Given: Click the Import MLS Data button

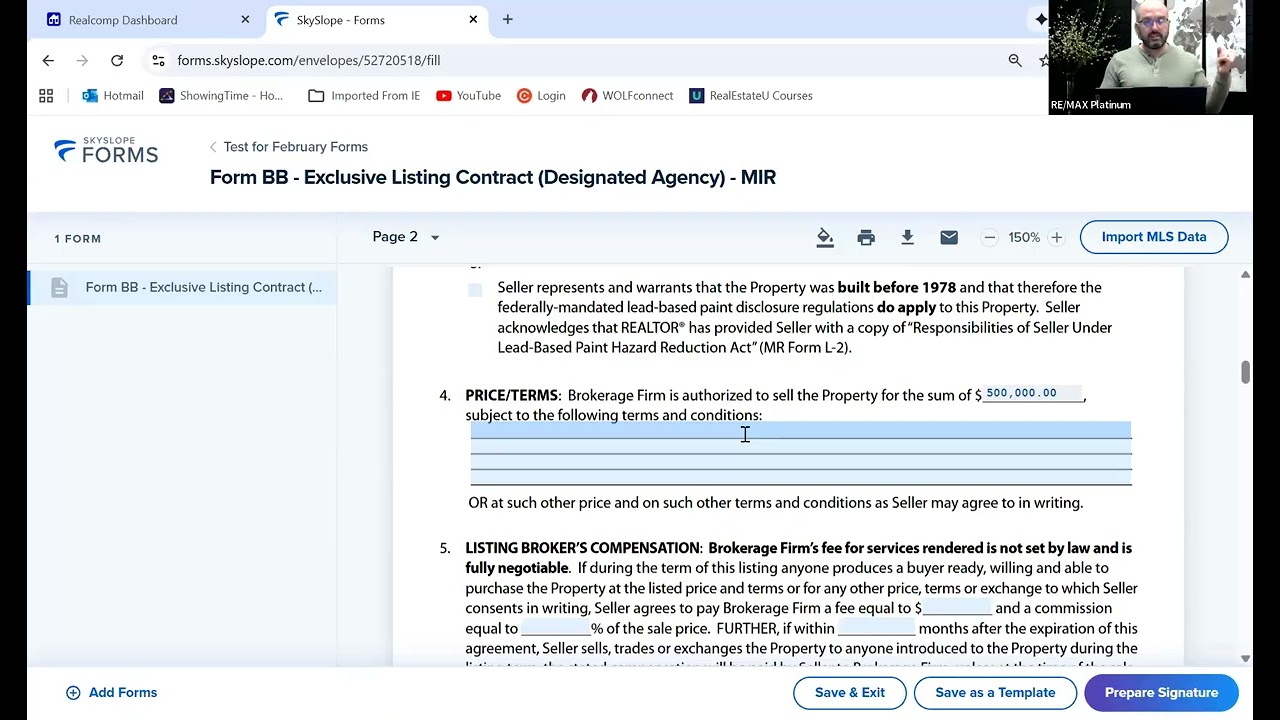Looking at the screenshot, I should [x=1154, y=237].
